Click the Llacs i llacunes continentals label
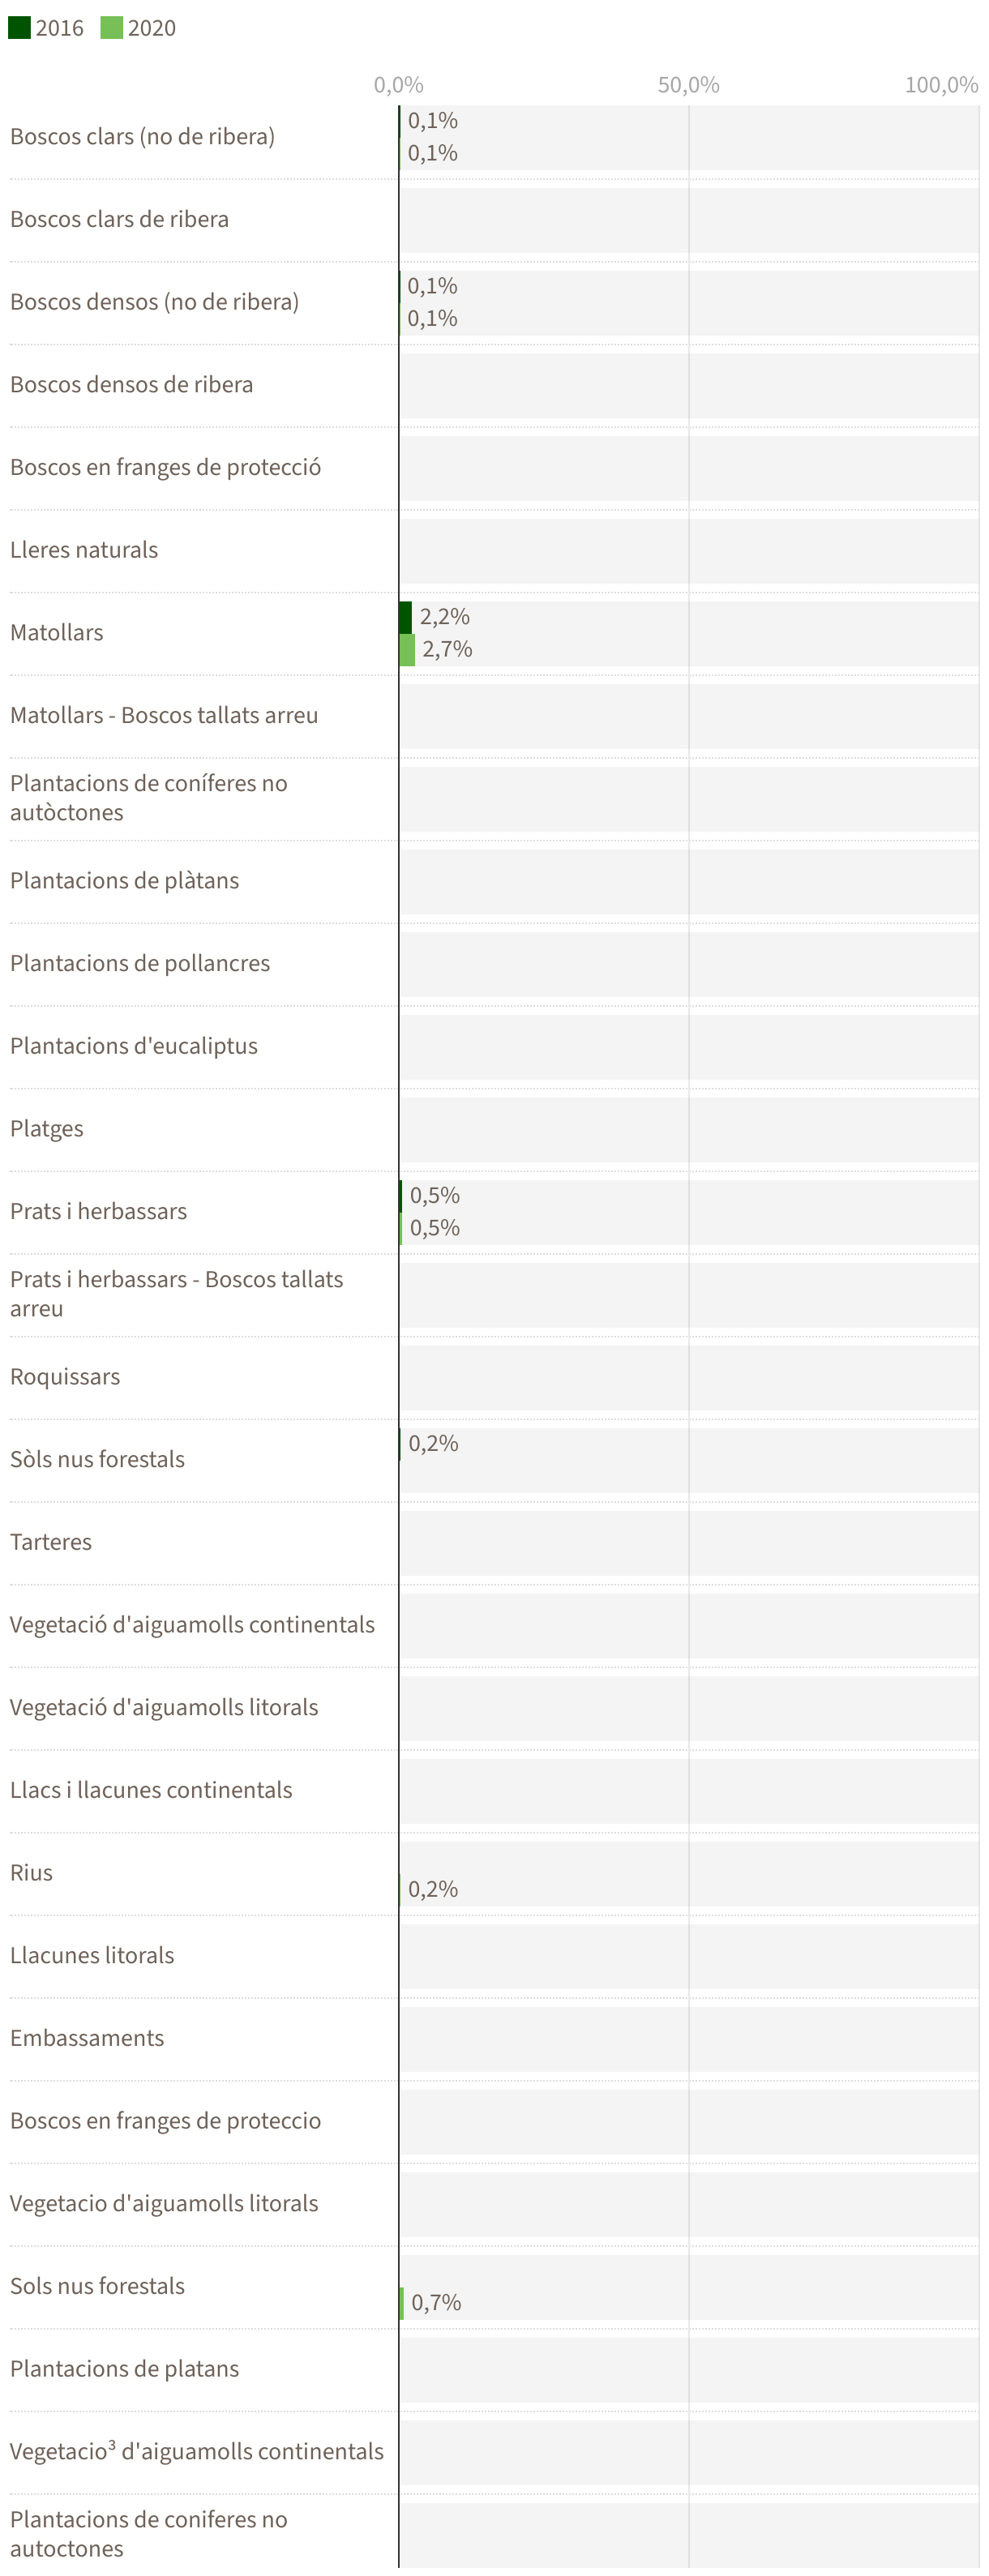 point(151,1790)
